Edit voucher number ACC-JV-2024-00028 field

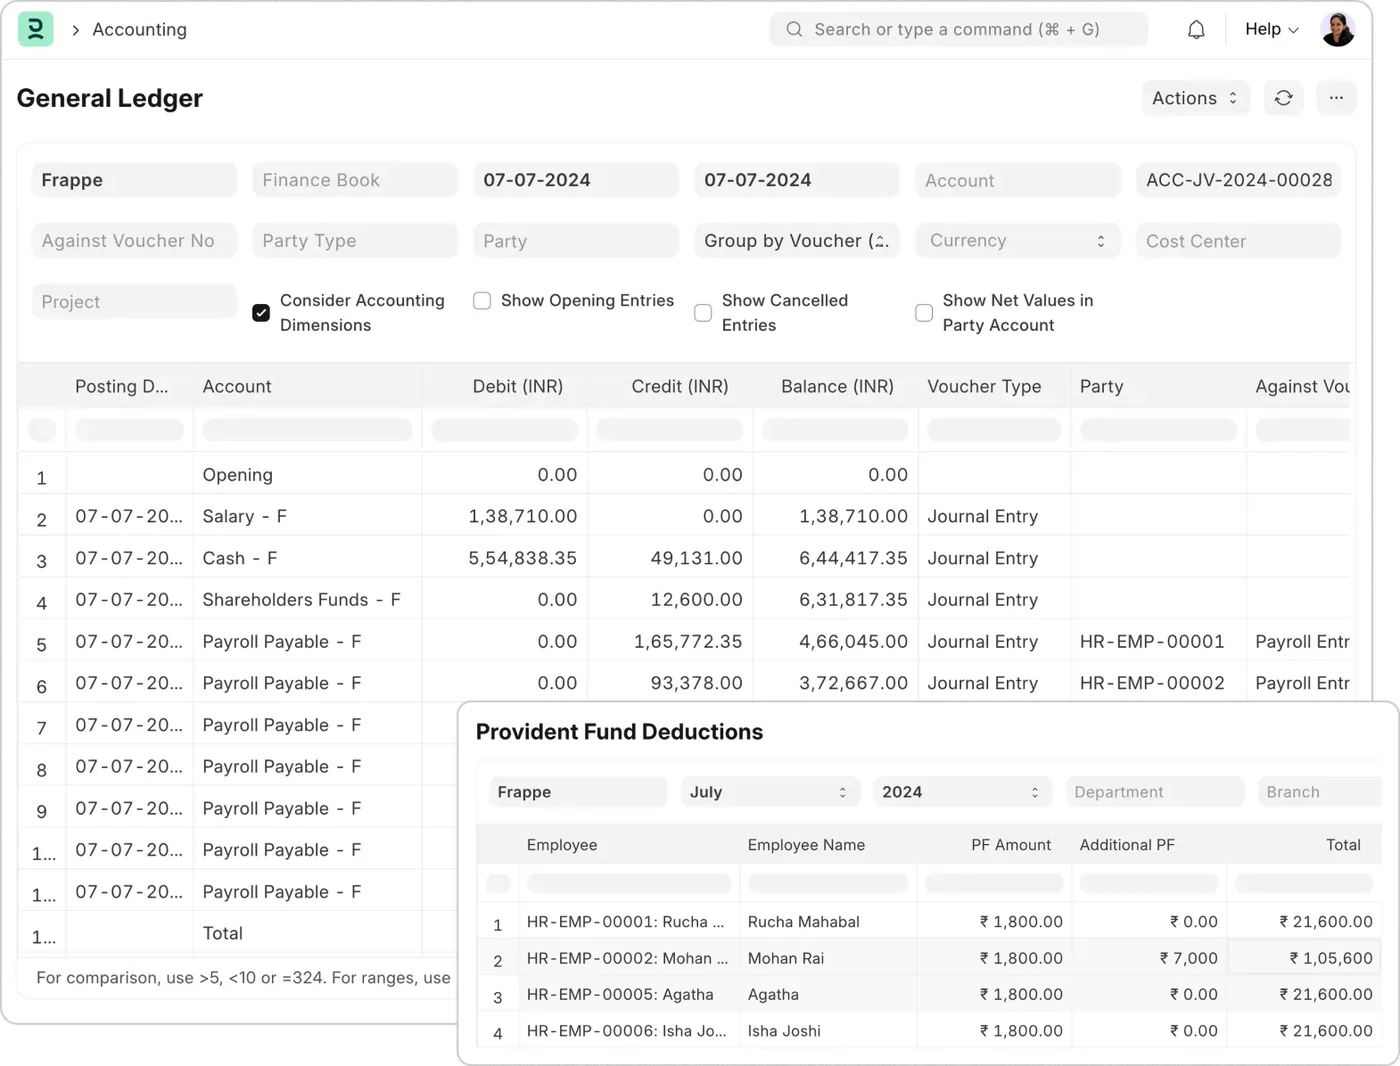point(1239,180)
